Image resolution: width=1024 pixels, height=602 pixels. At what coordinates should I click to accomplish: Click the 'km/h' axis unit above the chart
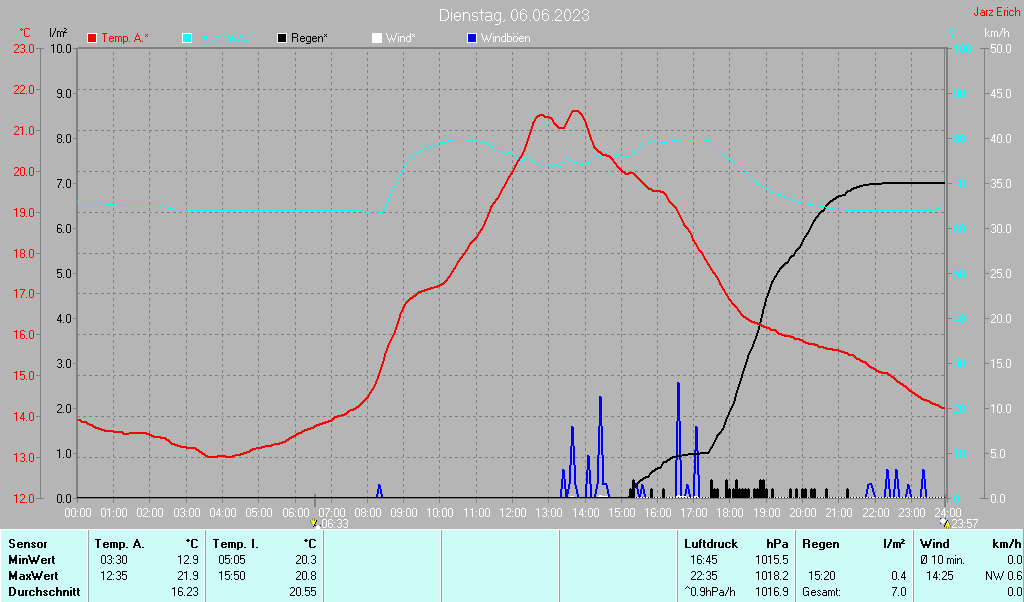point(997,33)
